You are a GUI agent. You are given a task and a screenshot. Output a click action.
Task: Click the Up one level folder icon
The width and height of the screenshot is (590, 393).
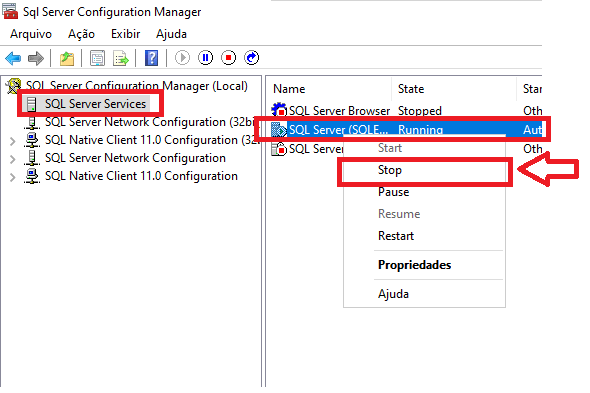(x=67, y=58)
